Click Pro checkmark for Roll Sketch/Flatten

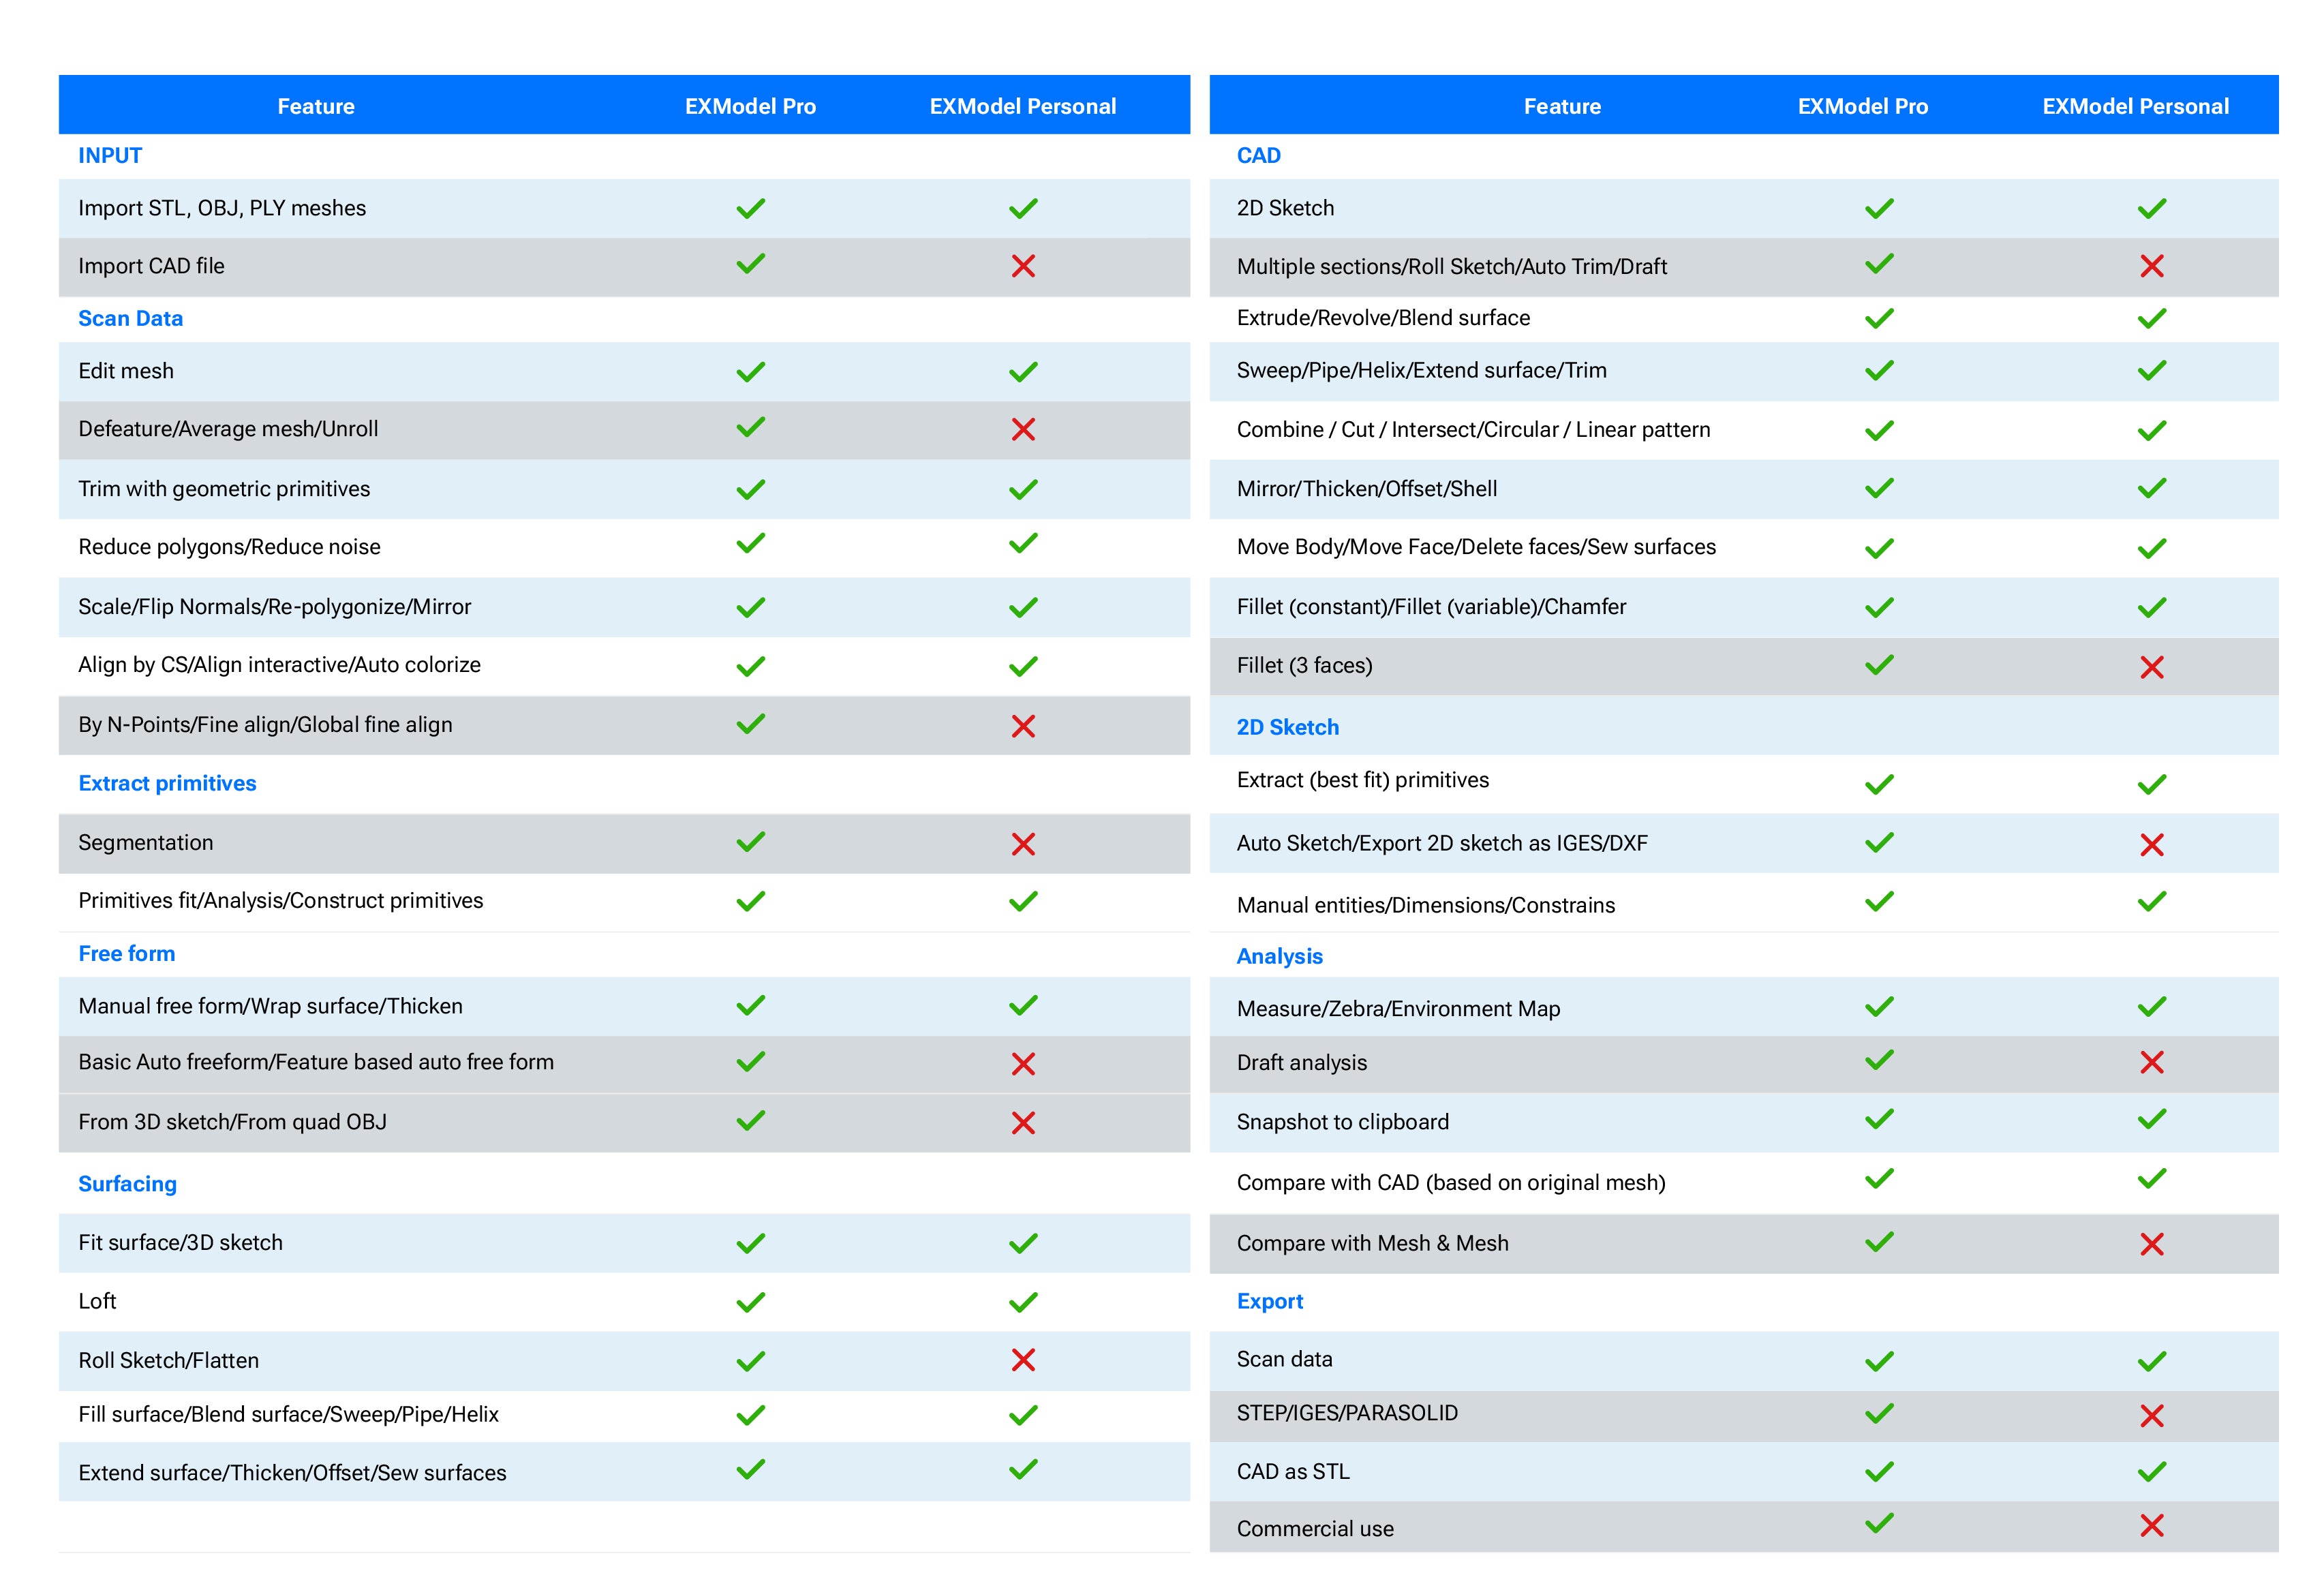click(750, 1361)
